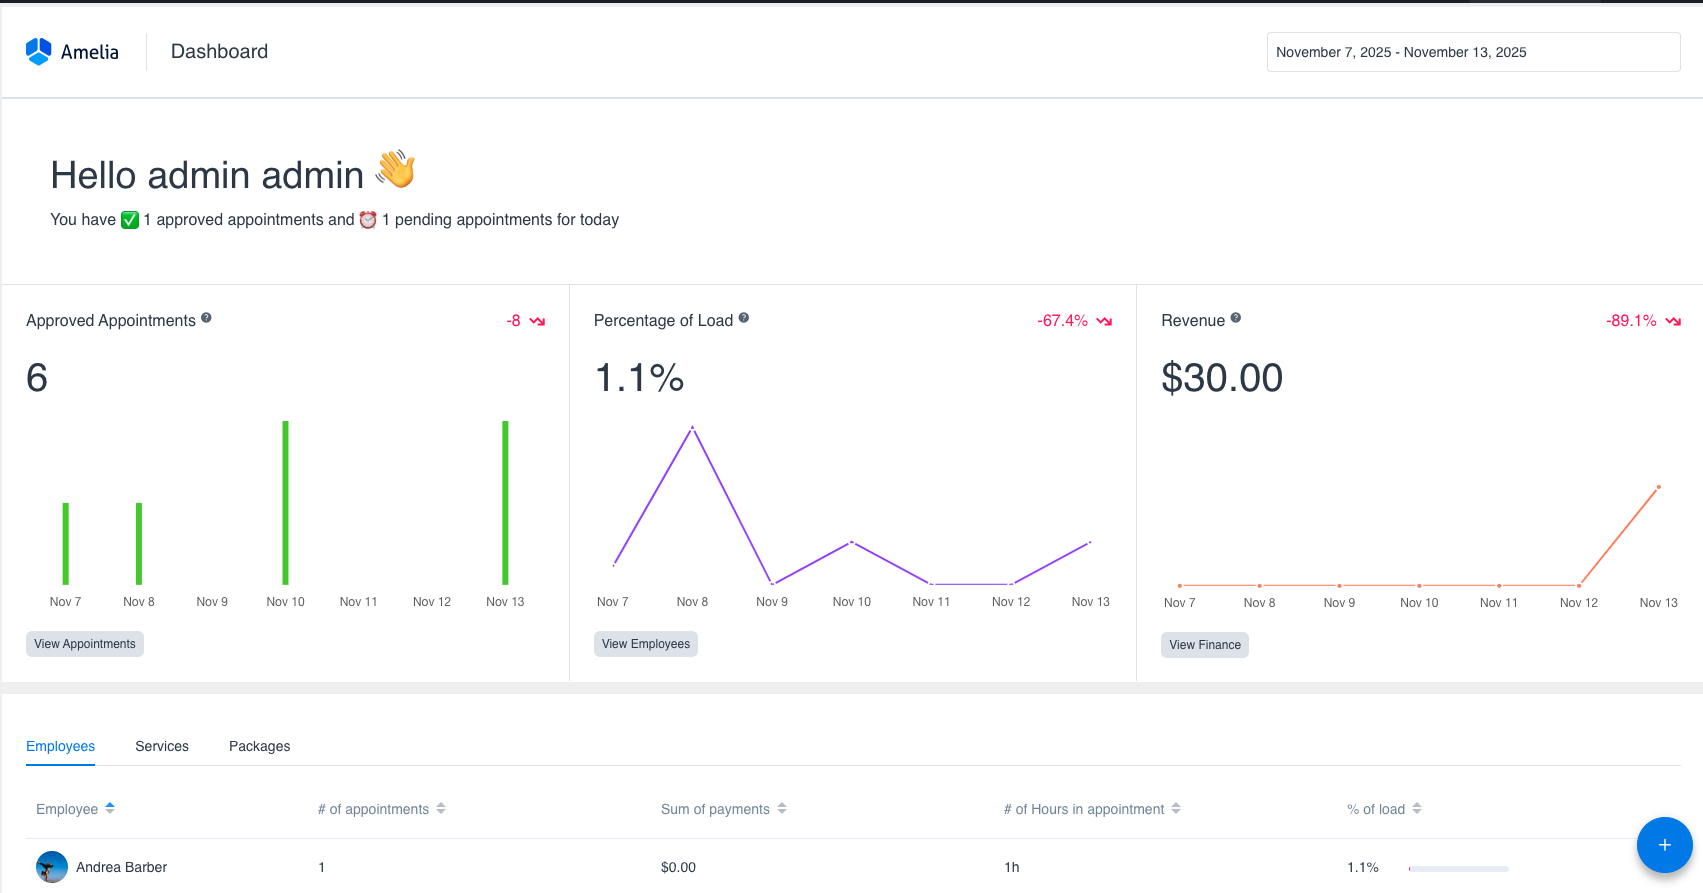The image size is (1703, 893).
Task: Sort by # of Hours in appointment
Action: coord(1176,808)
